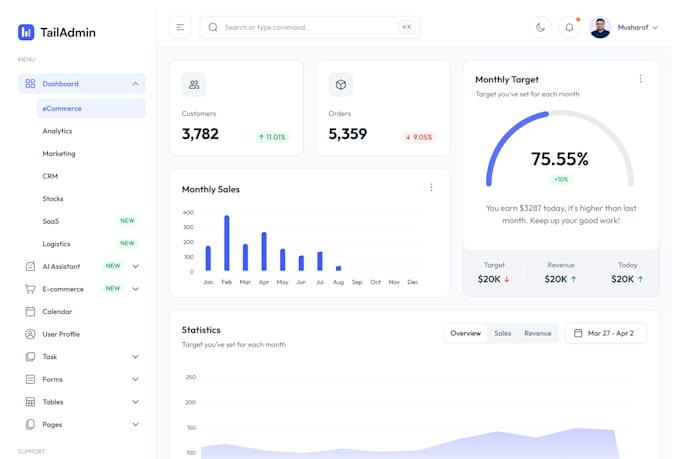This screenshot has height=459, width=680.
Task: Click the Pages sidebar icon
Action: pyautogui.click(x=30, y=424)
